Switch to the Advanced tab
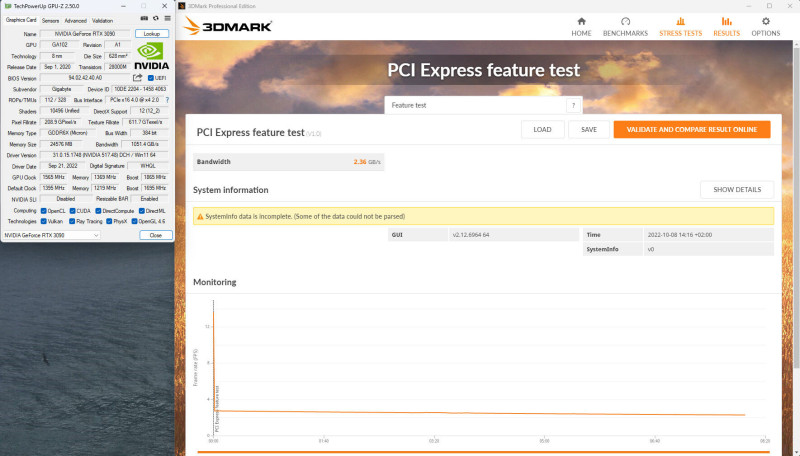Viewport: 800px width, 456px height. pos(76,21)
